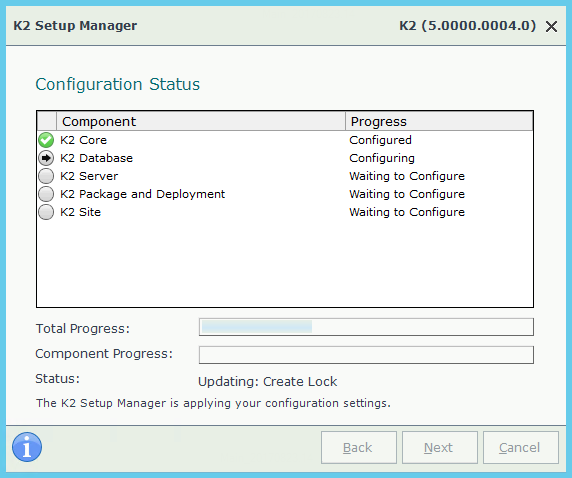Click the Next button
572x478 pixels.
tap(440, 448)
